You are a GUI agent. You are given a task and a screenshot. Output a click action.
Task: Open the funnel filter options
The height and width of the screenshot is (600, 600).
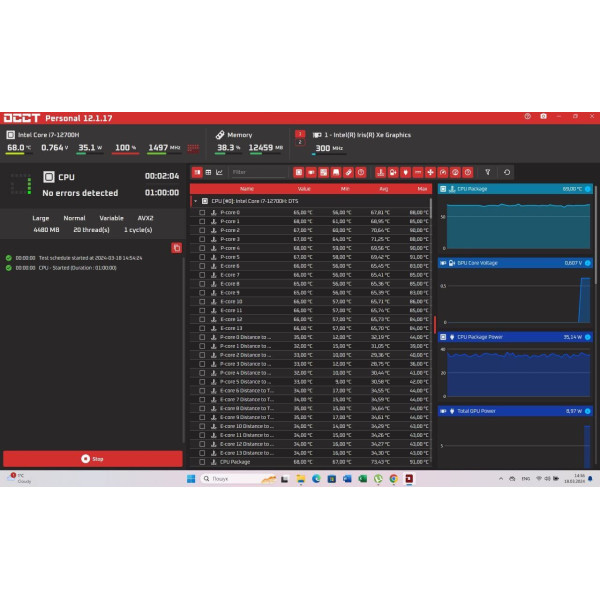[488, 173]
